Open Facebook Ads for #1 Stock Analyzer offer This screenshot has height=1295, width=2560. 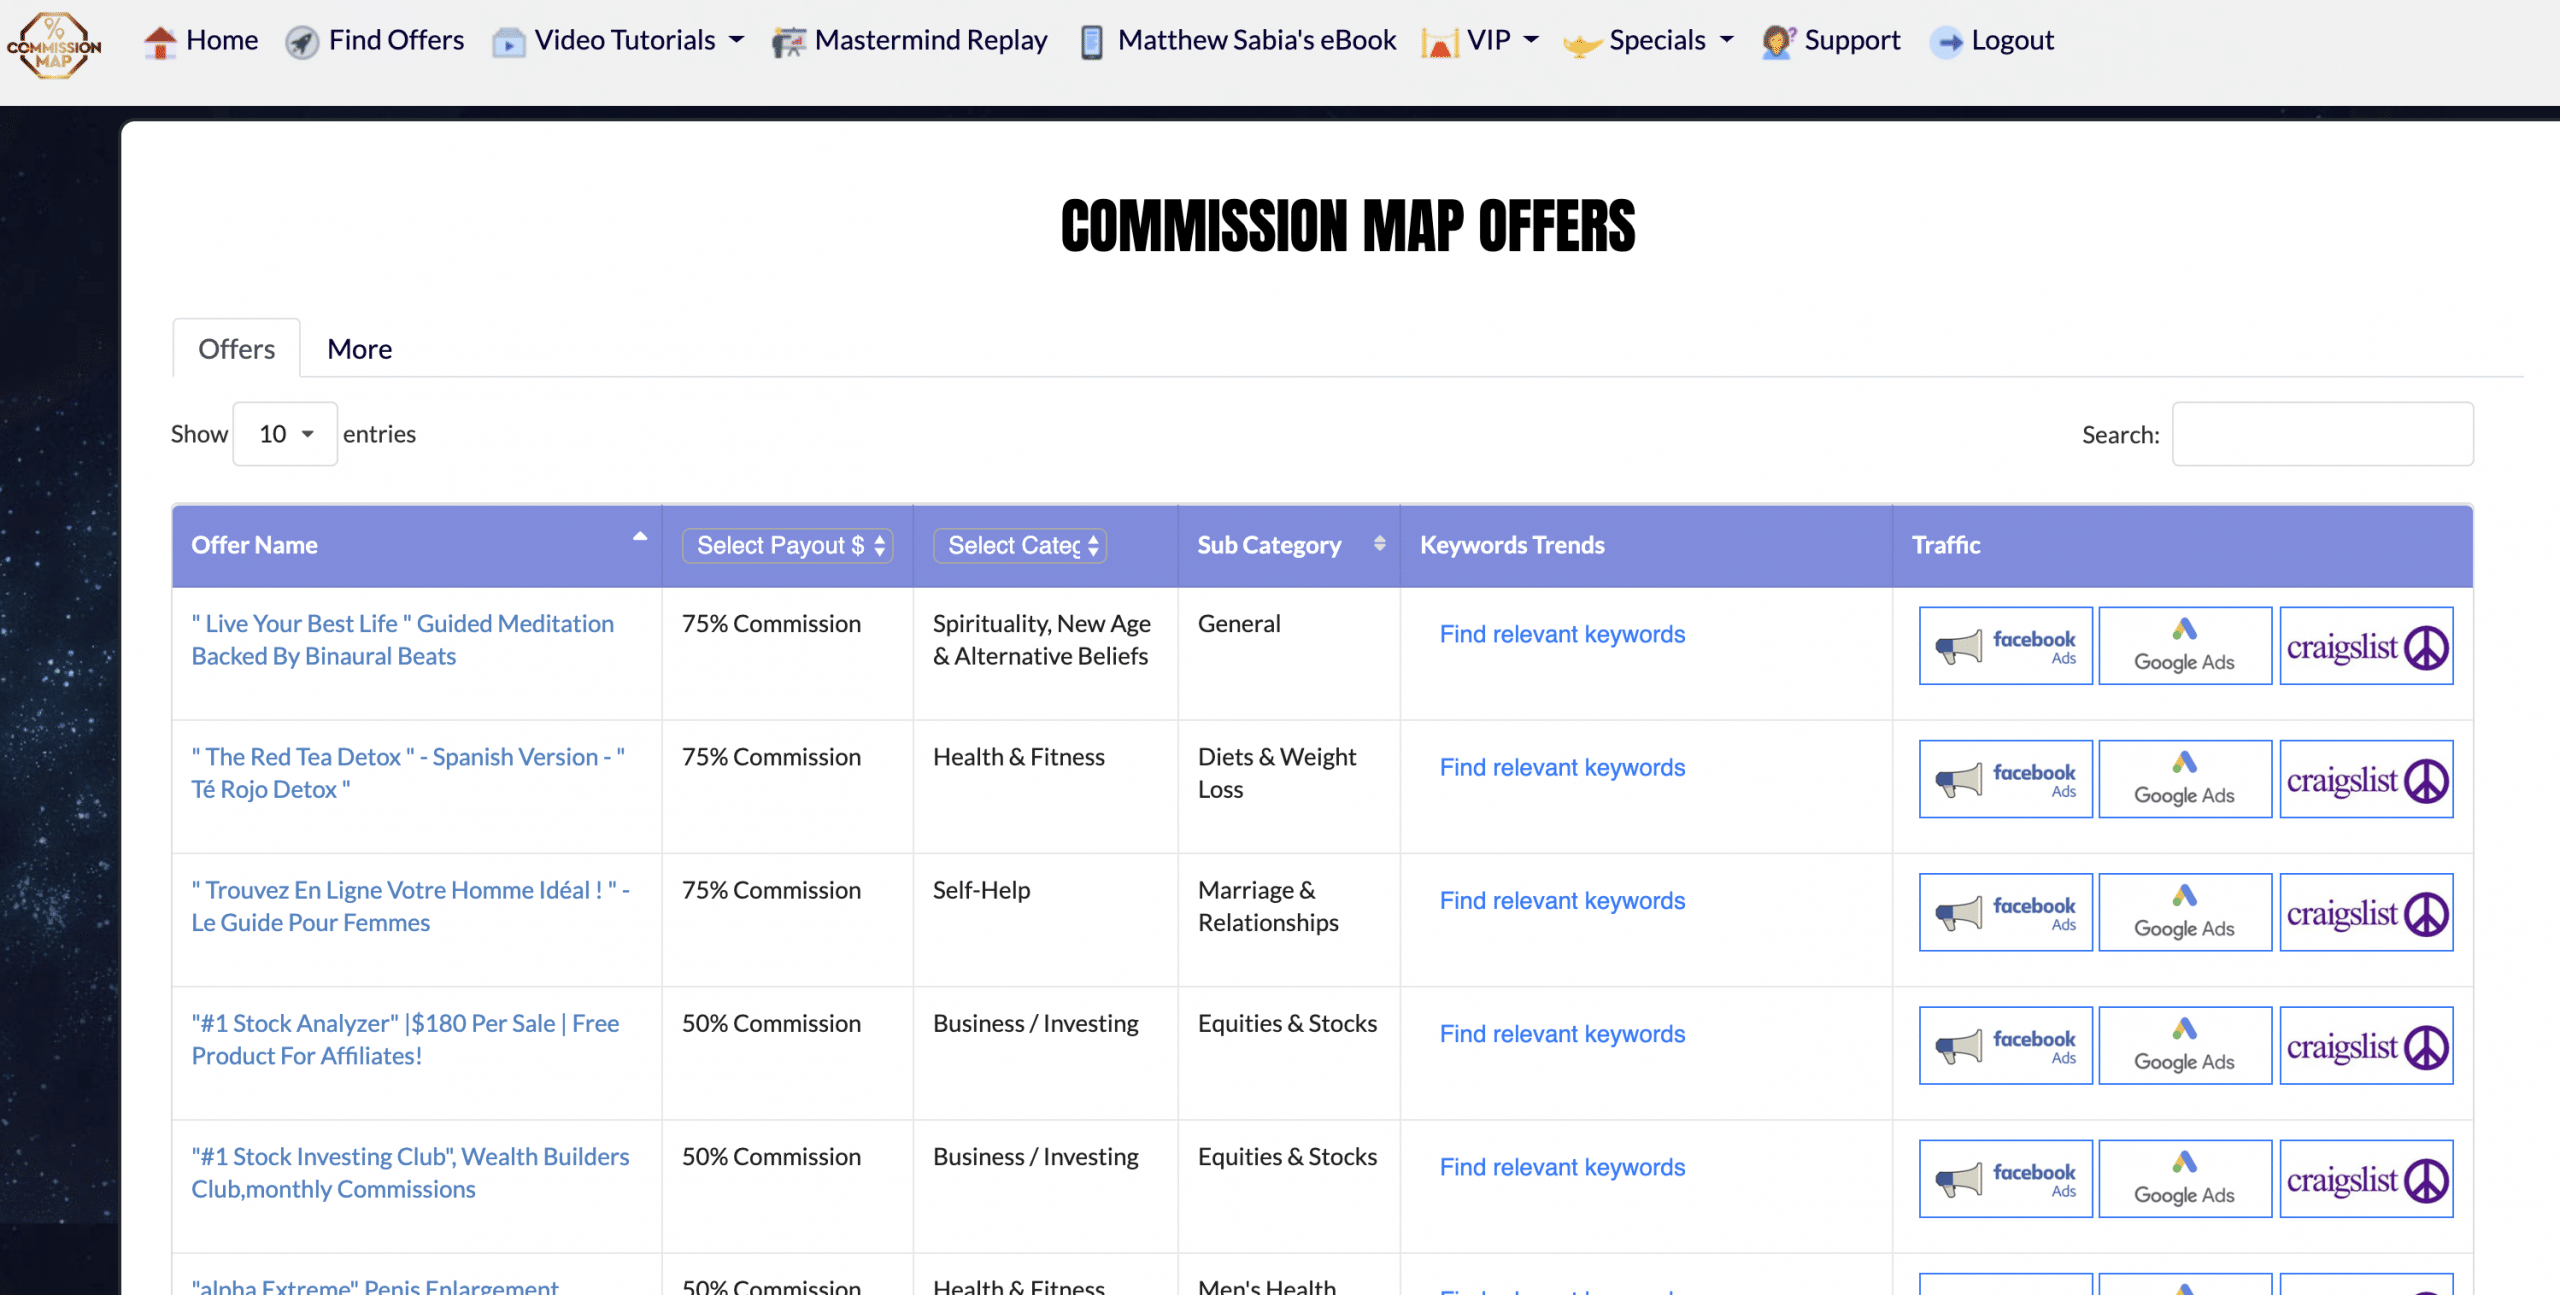pos(2005,1045)
